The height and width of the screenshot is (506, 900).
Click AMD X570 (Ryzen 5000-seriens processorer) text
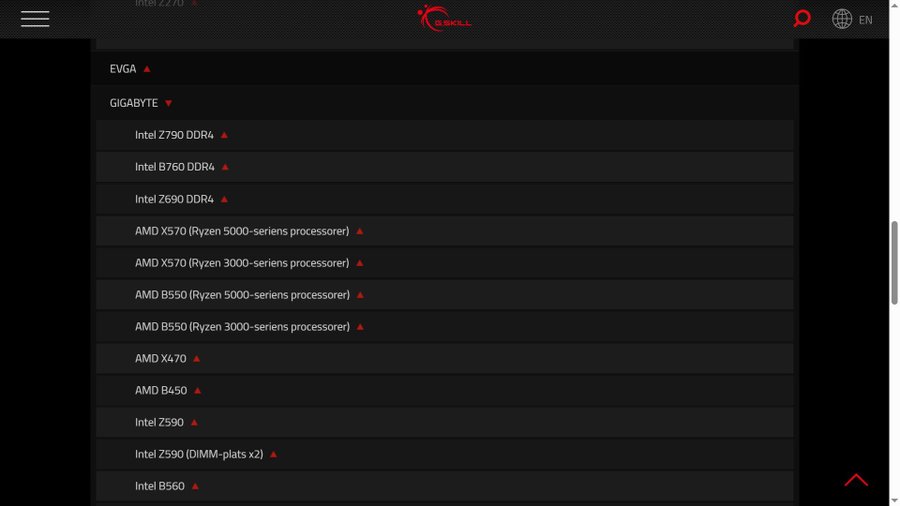(x=242, y=231)
